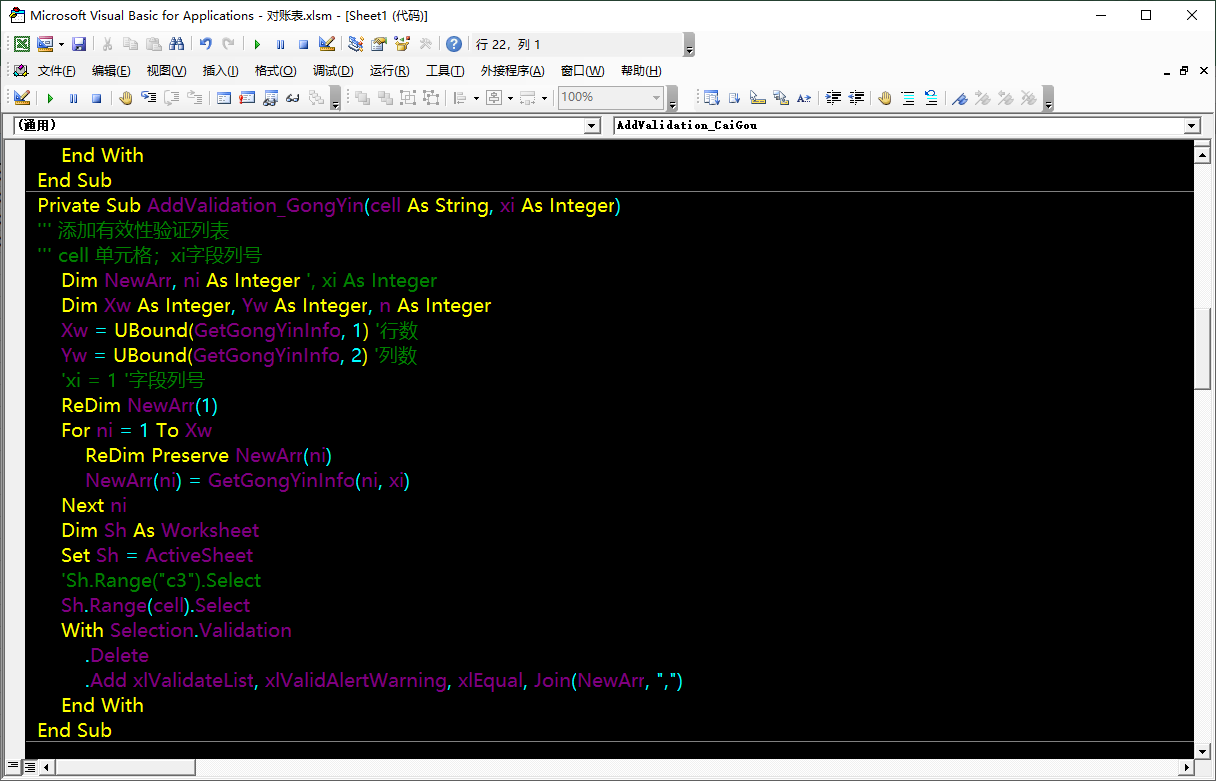Switch to Full Module View at bottom left
The image size is (1216, 781).
coord(30,767)
